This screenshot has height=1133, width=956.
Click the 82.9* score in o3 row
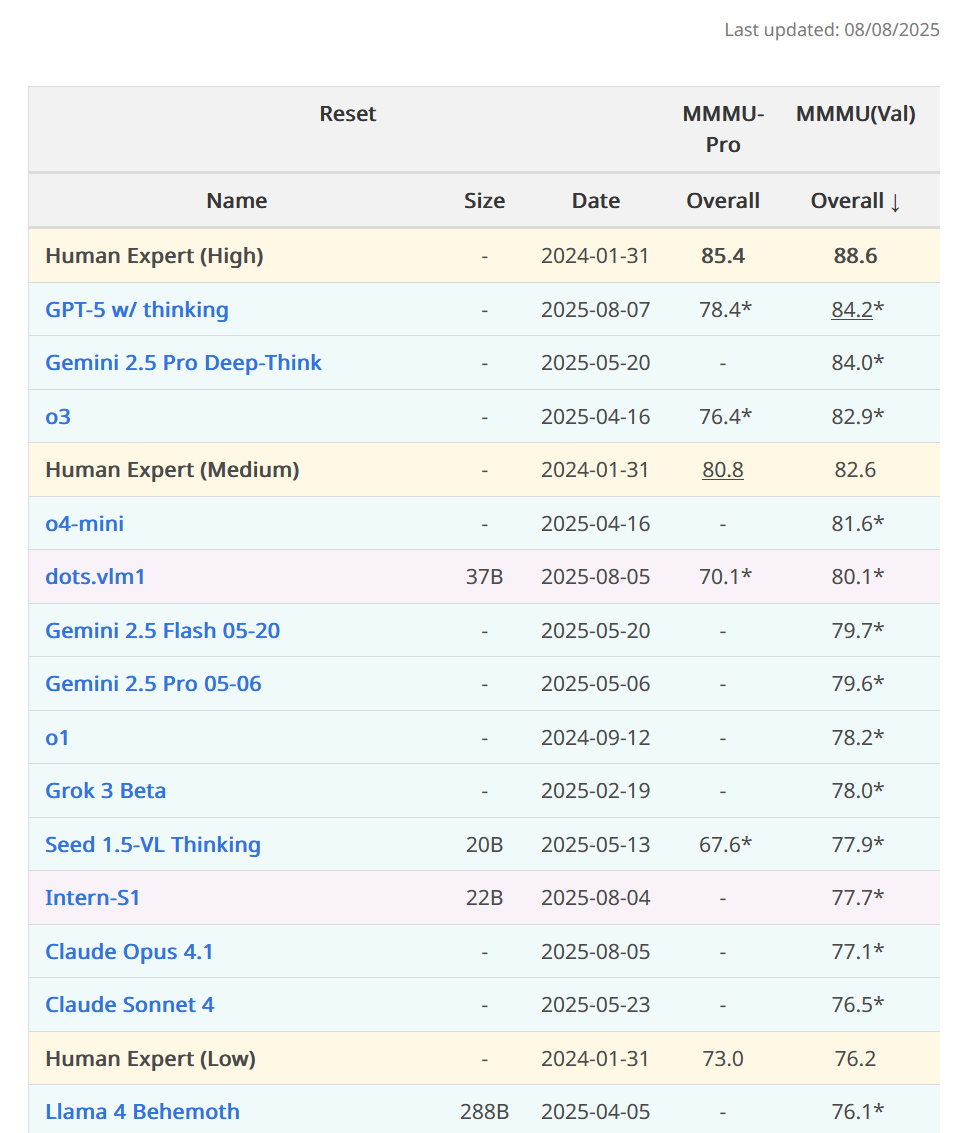click(857, 417)
